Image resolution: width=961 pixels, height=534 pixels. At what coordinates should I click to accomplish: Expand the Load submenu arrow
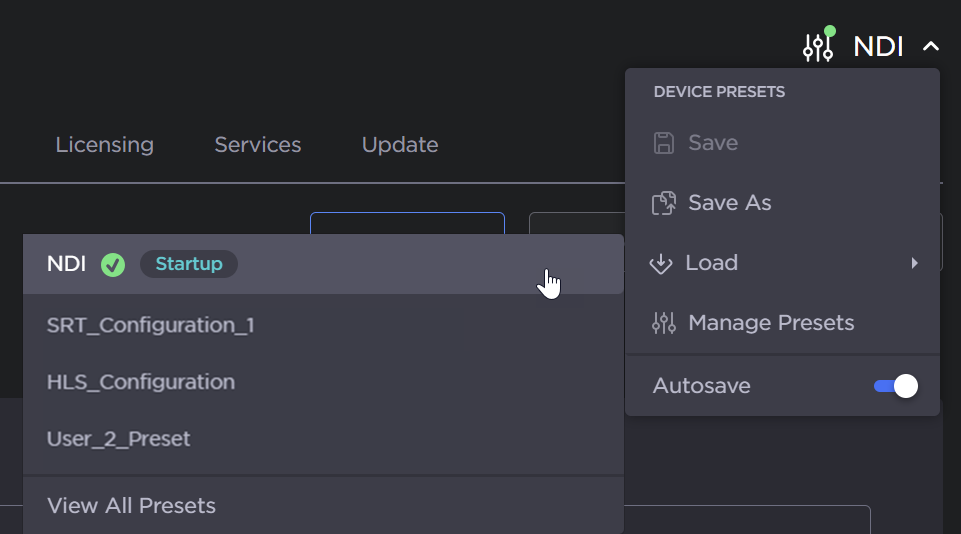(914, 263)
